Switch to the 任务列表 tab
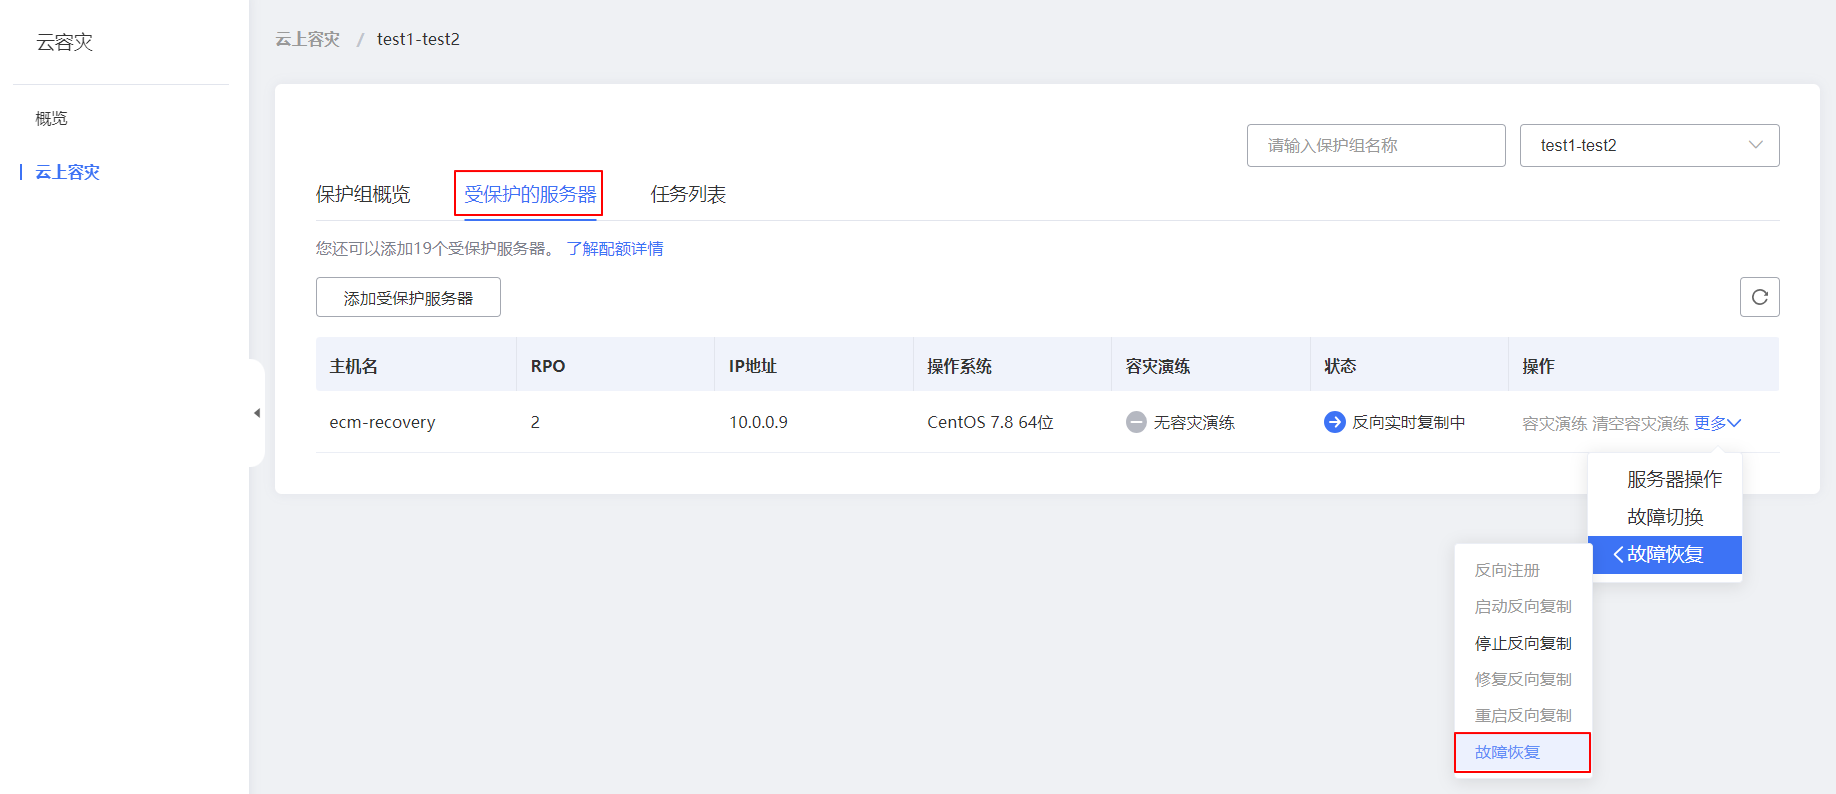Screen dimensions: 1836x794 click(x=688, y=194)
